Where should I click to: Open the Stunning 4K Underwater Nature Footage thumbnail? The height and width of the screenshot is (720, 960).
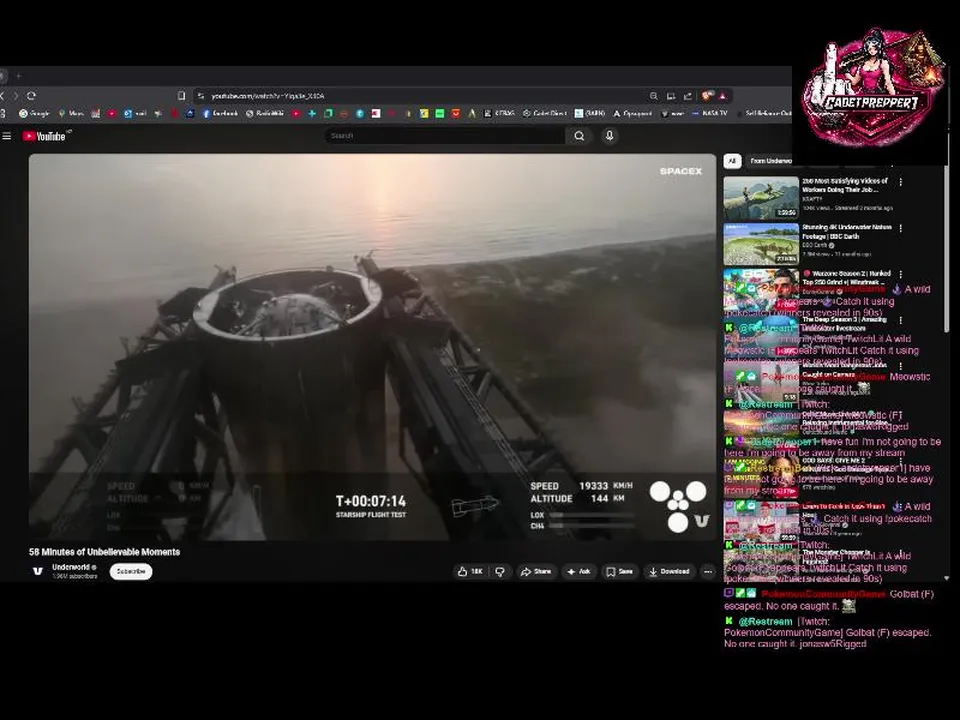pyautogui.click(x=761, y=244)
